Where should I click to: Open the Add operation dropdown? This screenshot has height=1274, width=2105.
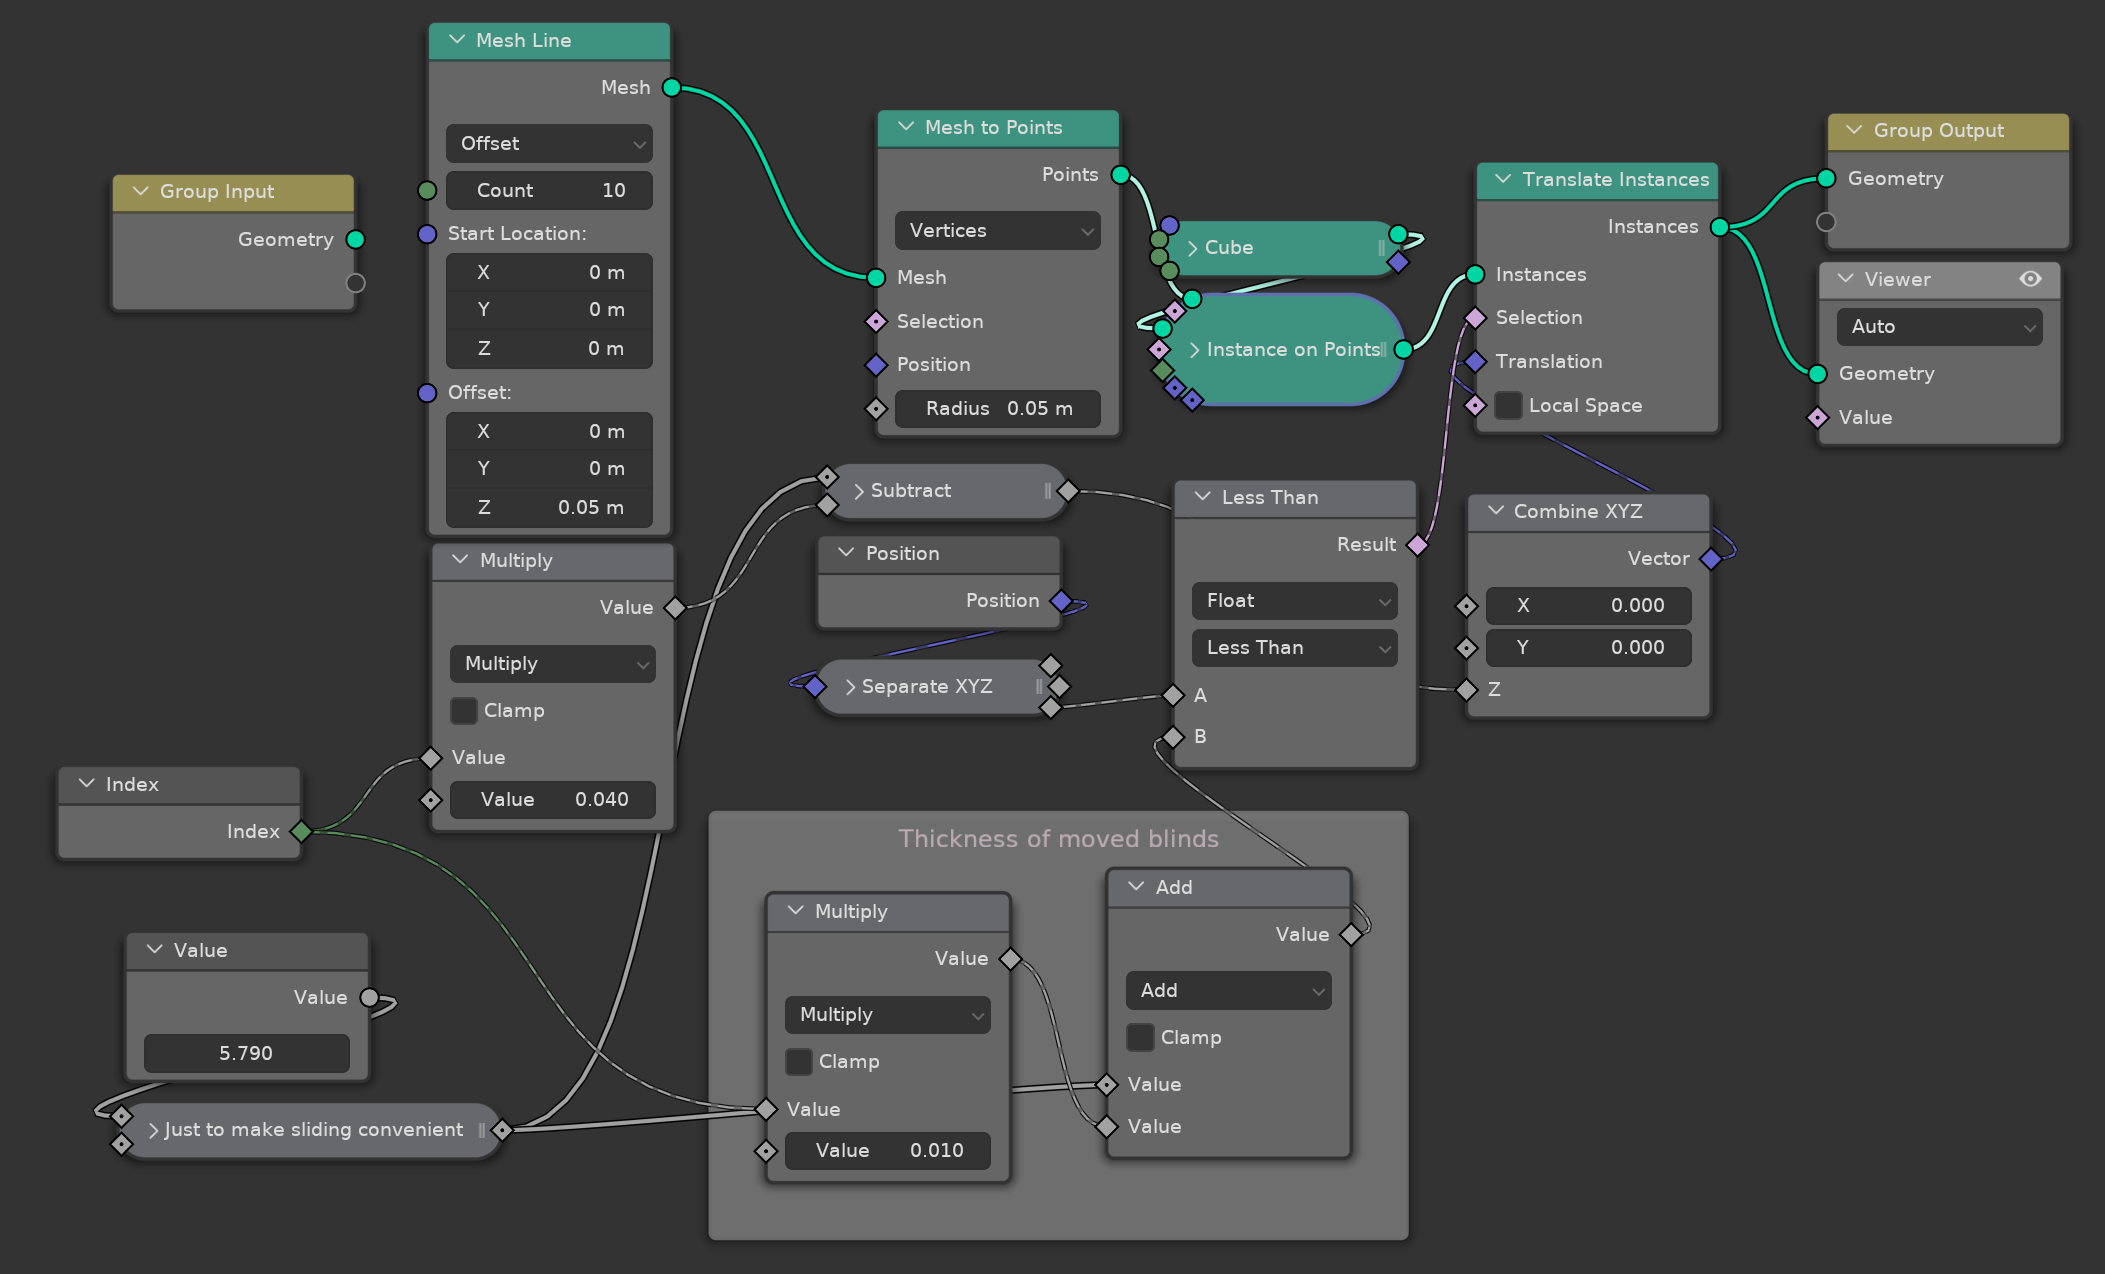pos(1228,990)
